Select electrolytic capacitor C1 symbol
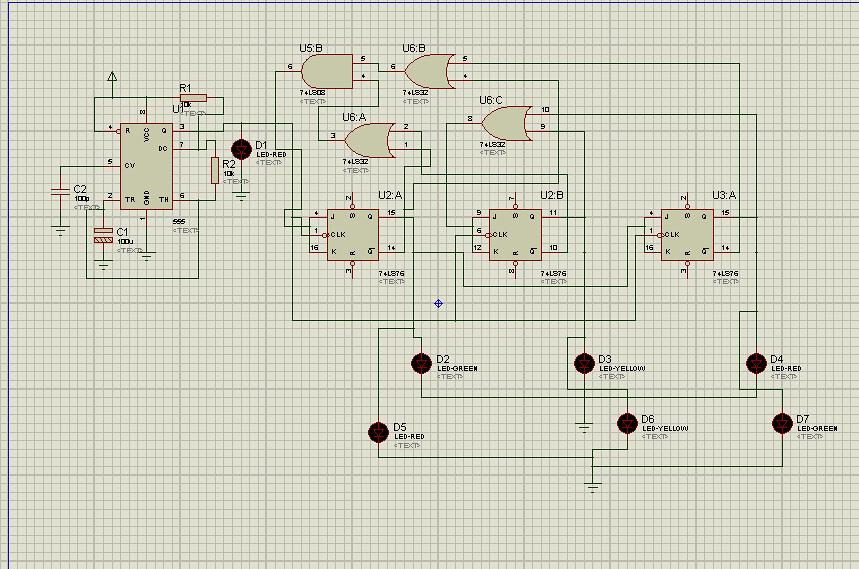 [x=103, y=235]
